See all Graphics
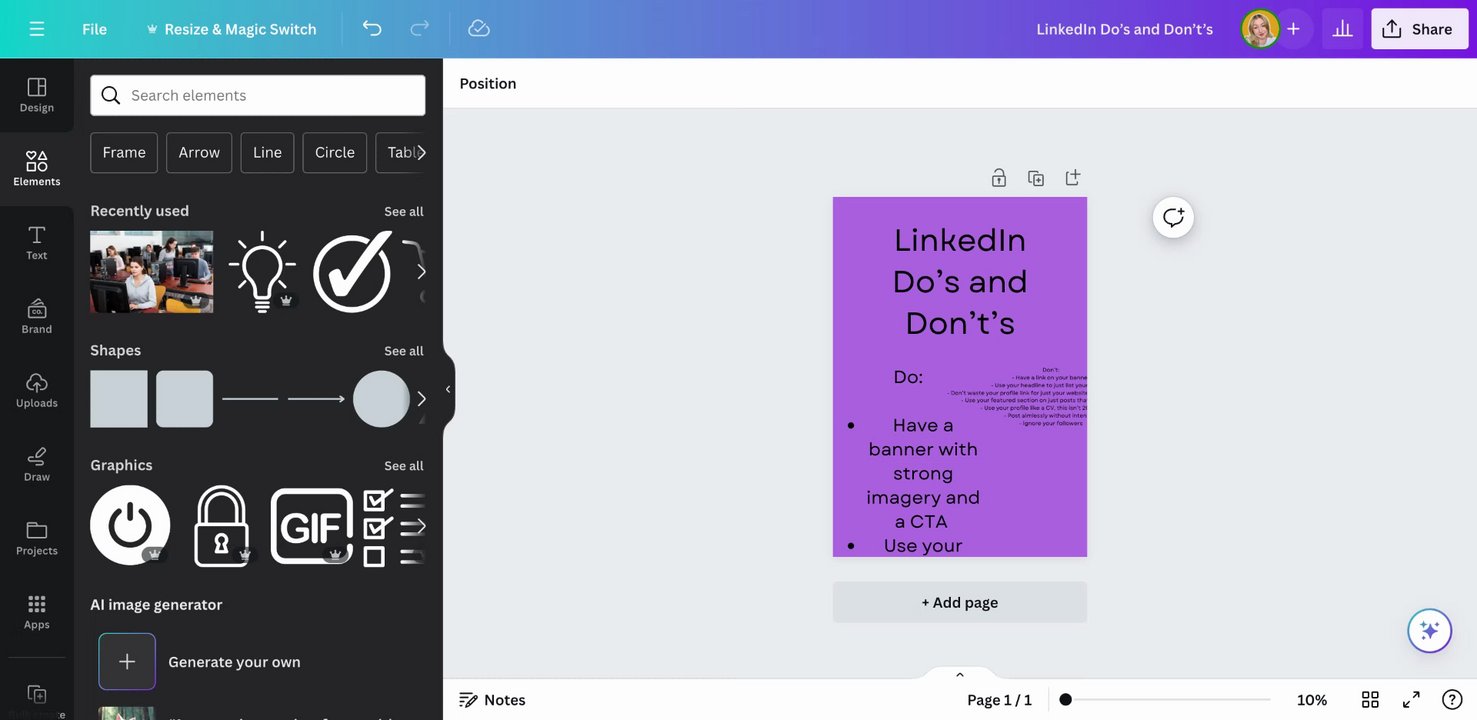The height and width of the screenshot is (720, 1477). (404, 466)
